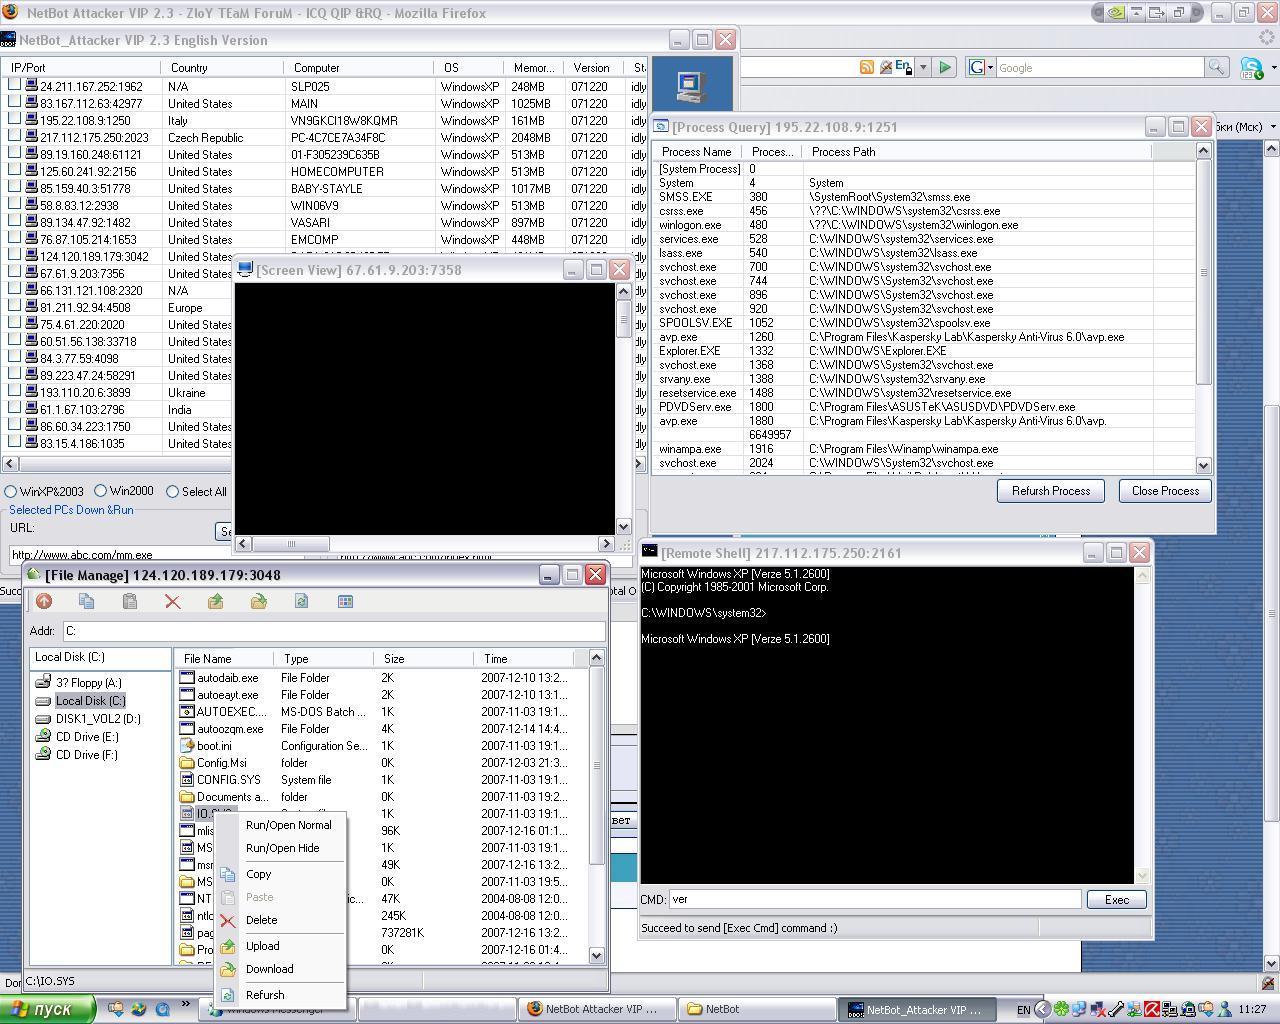Click the Refursh Process button
1280x1024 pixels.
1050,490
